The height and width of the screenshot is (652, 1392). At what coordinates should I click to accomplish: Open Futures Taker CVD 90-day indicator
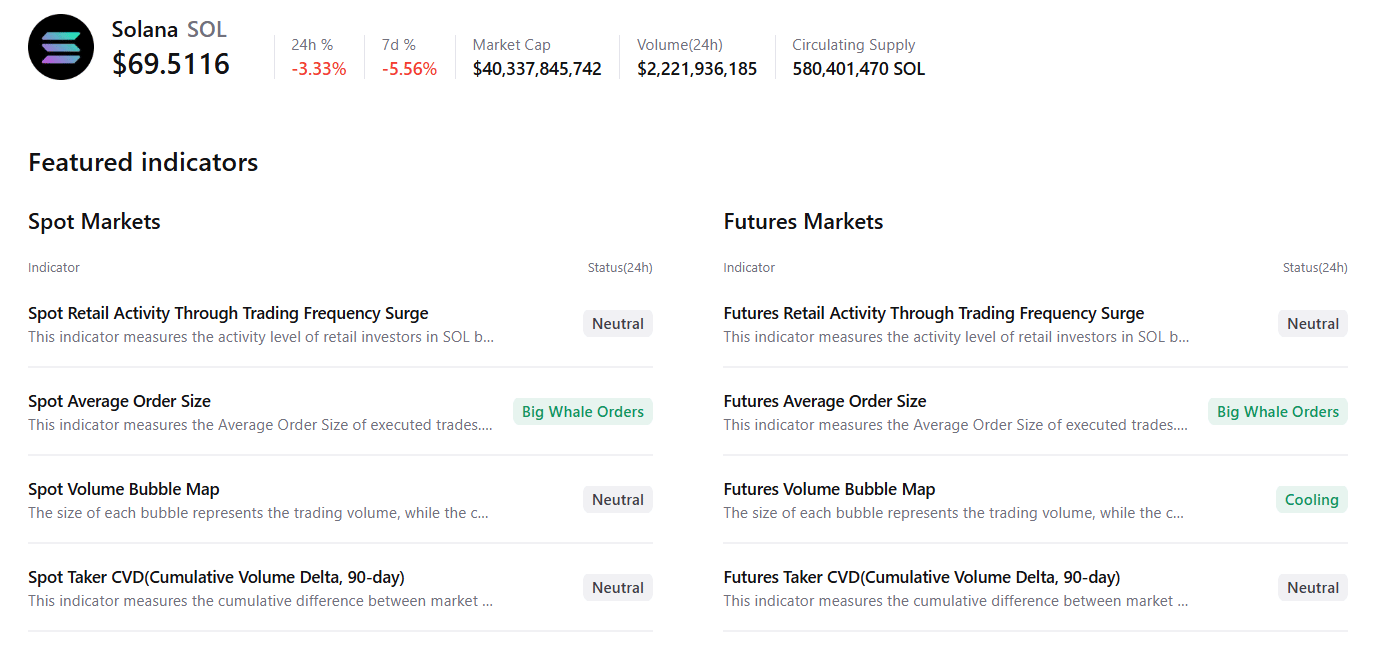click(x=922, y=577)
